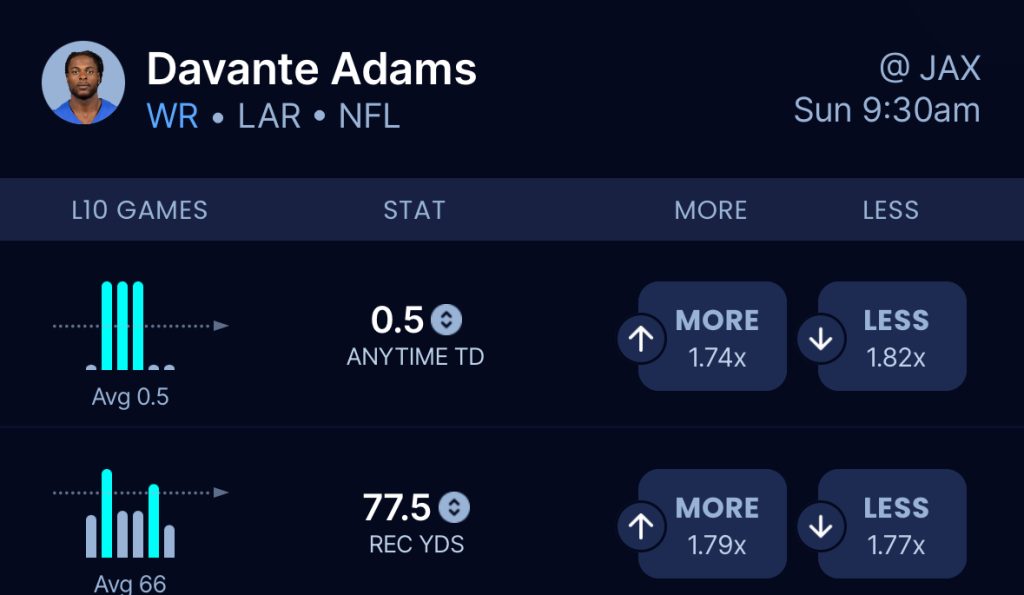Screen dimensions: 1024x595
Task: Open the Davante Adams player name
Action: 312,69
